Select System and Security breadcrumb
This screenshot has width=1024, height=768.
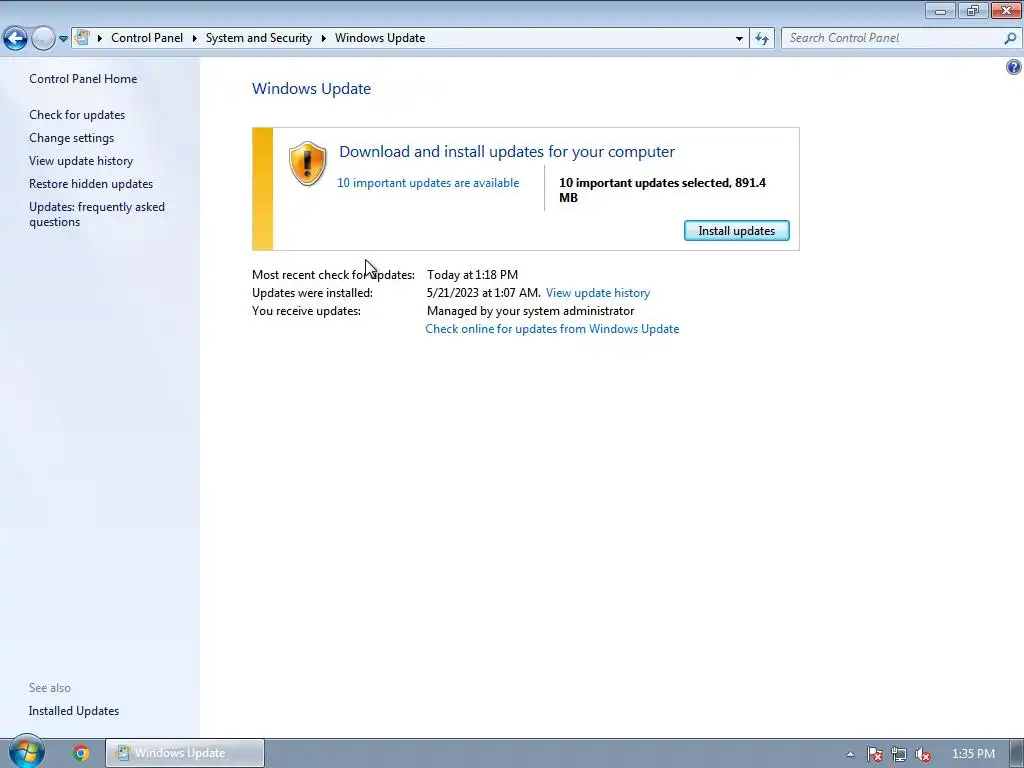pyautogui.click(x=259, y=38)
